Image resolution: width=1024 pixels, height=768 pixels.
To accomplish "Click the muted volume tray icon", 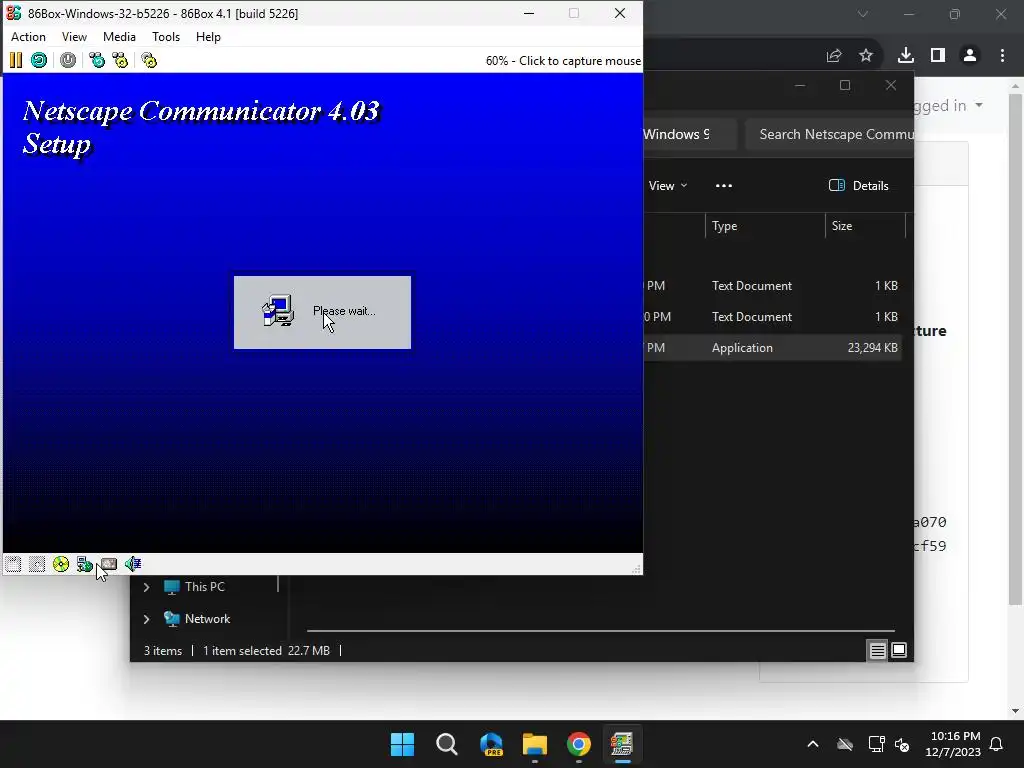I will click(x=903, y=744).
